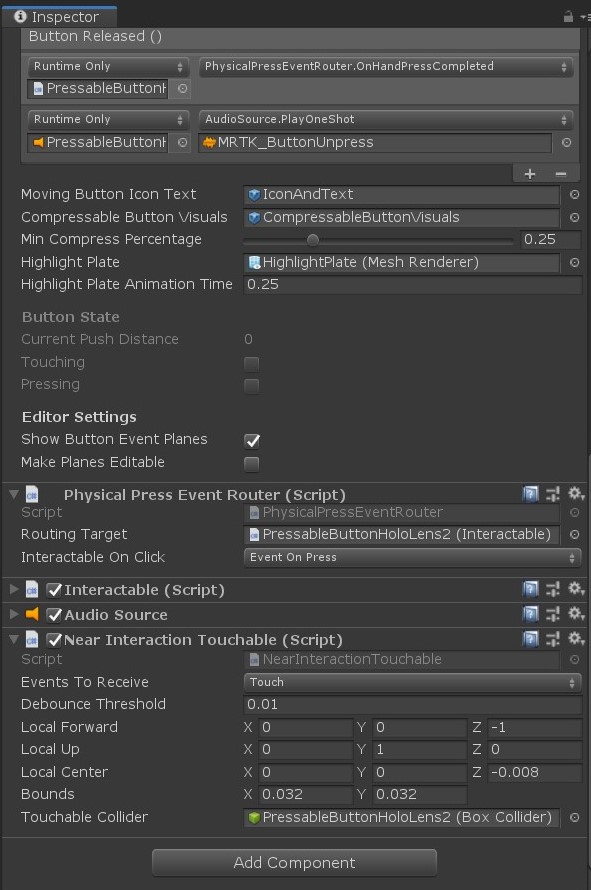Open the Inspector panel options menu
591x890 pixels.
[x=584, y=17]
